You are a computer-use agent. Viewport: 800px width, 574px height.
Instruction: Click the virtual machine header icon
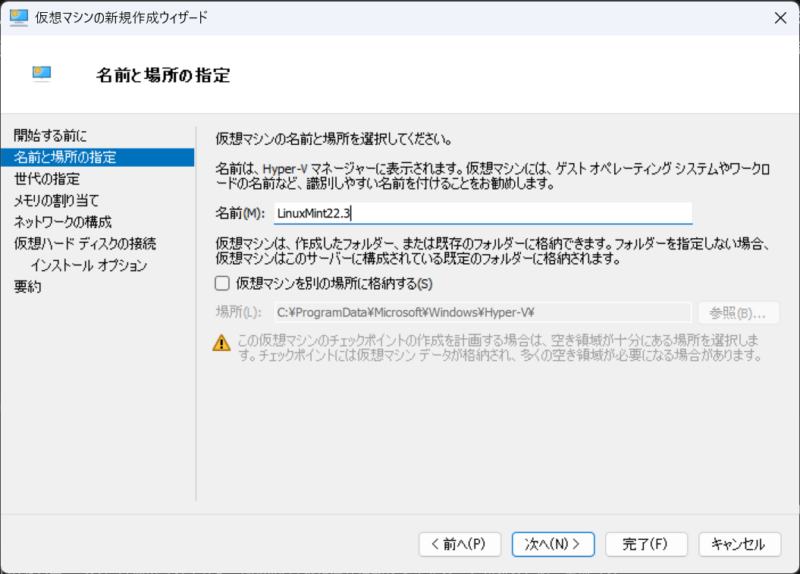tap(41, 74)
